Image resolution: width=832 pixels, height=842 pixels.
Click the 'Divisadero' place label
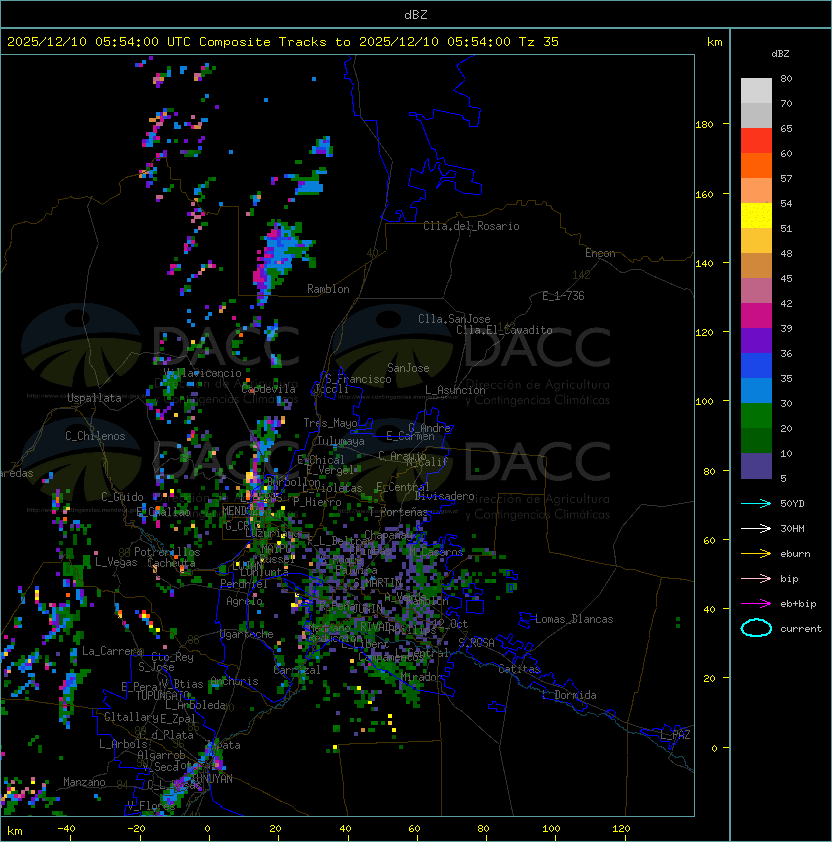point(444,496)
